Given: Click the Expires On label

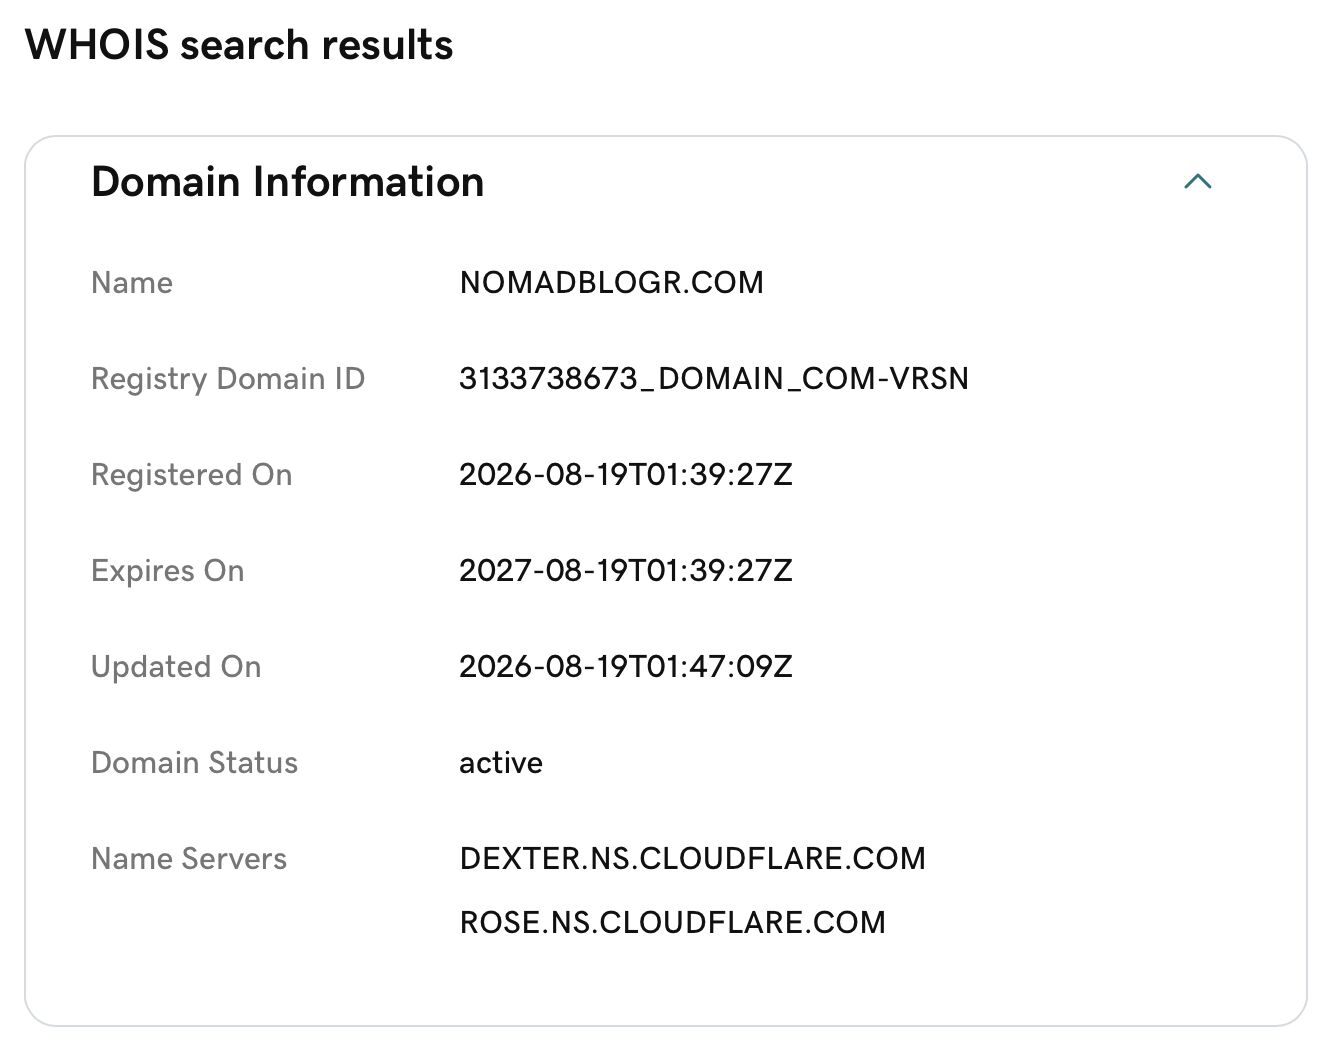Looking at the screenshot, I should tap(168, 571).
